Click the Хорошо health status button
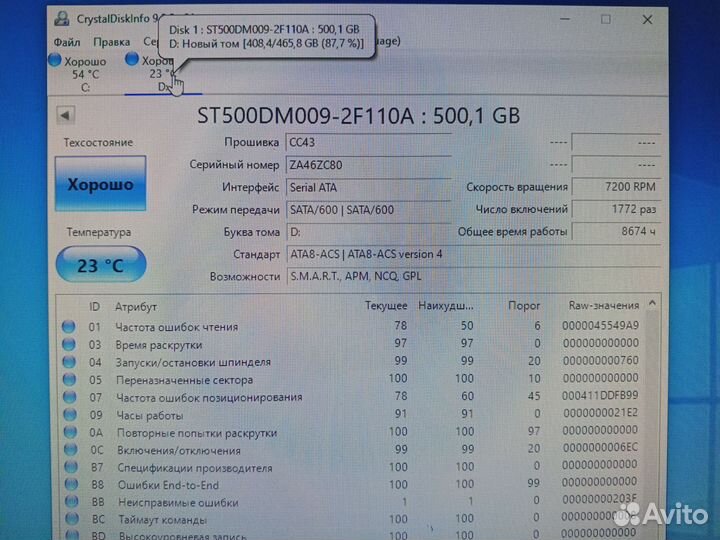The width and height of the screenshot is (720, 540). point(100,185)
